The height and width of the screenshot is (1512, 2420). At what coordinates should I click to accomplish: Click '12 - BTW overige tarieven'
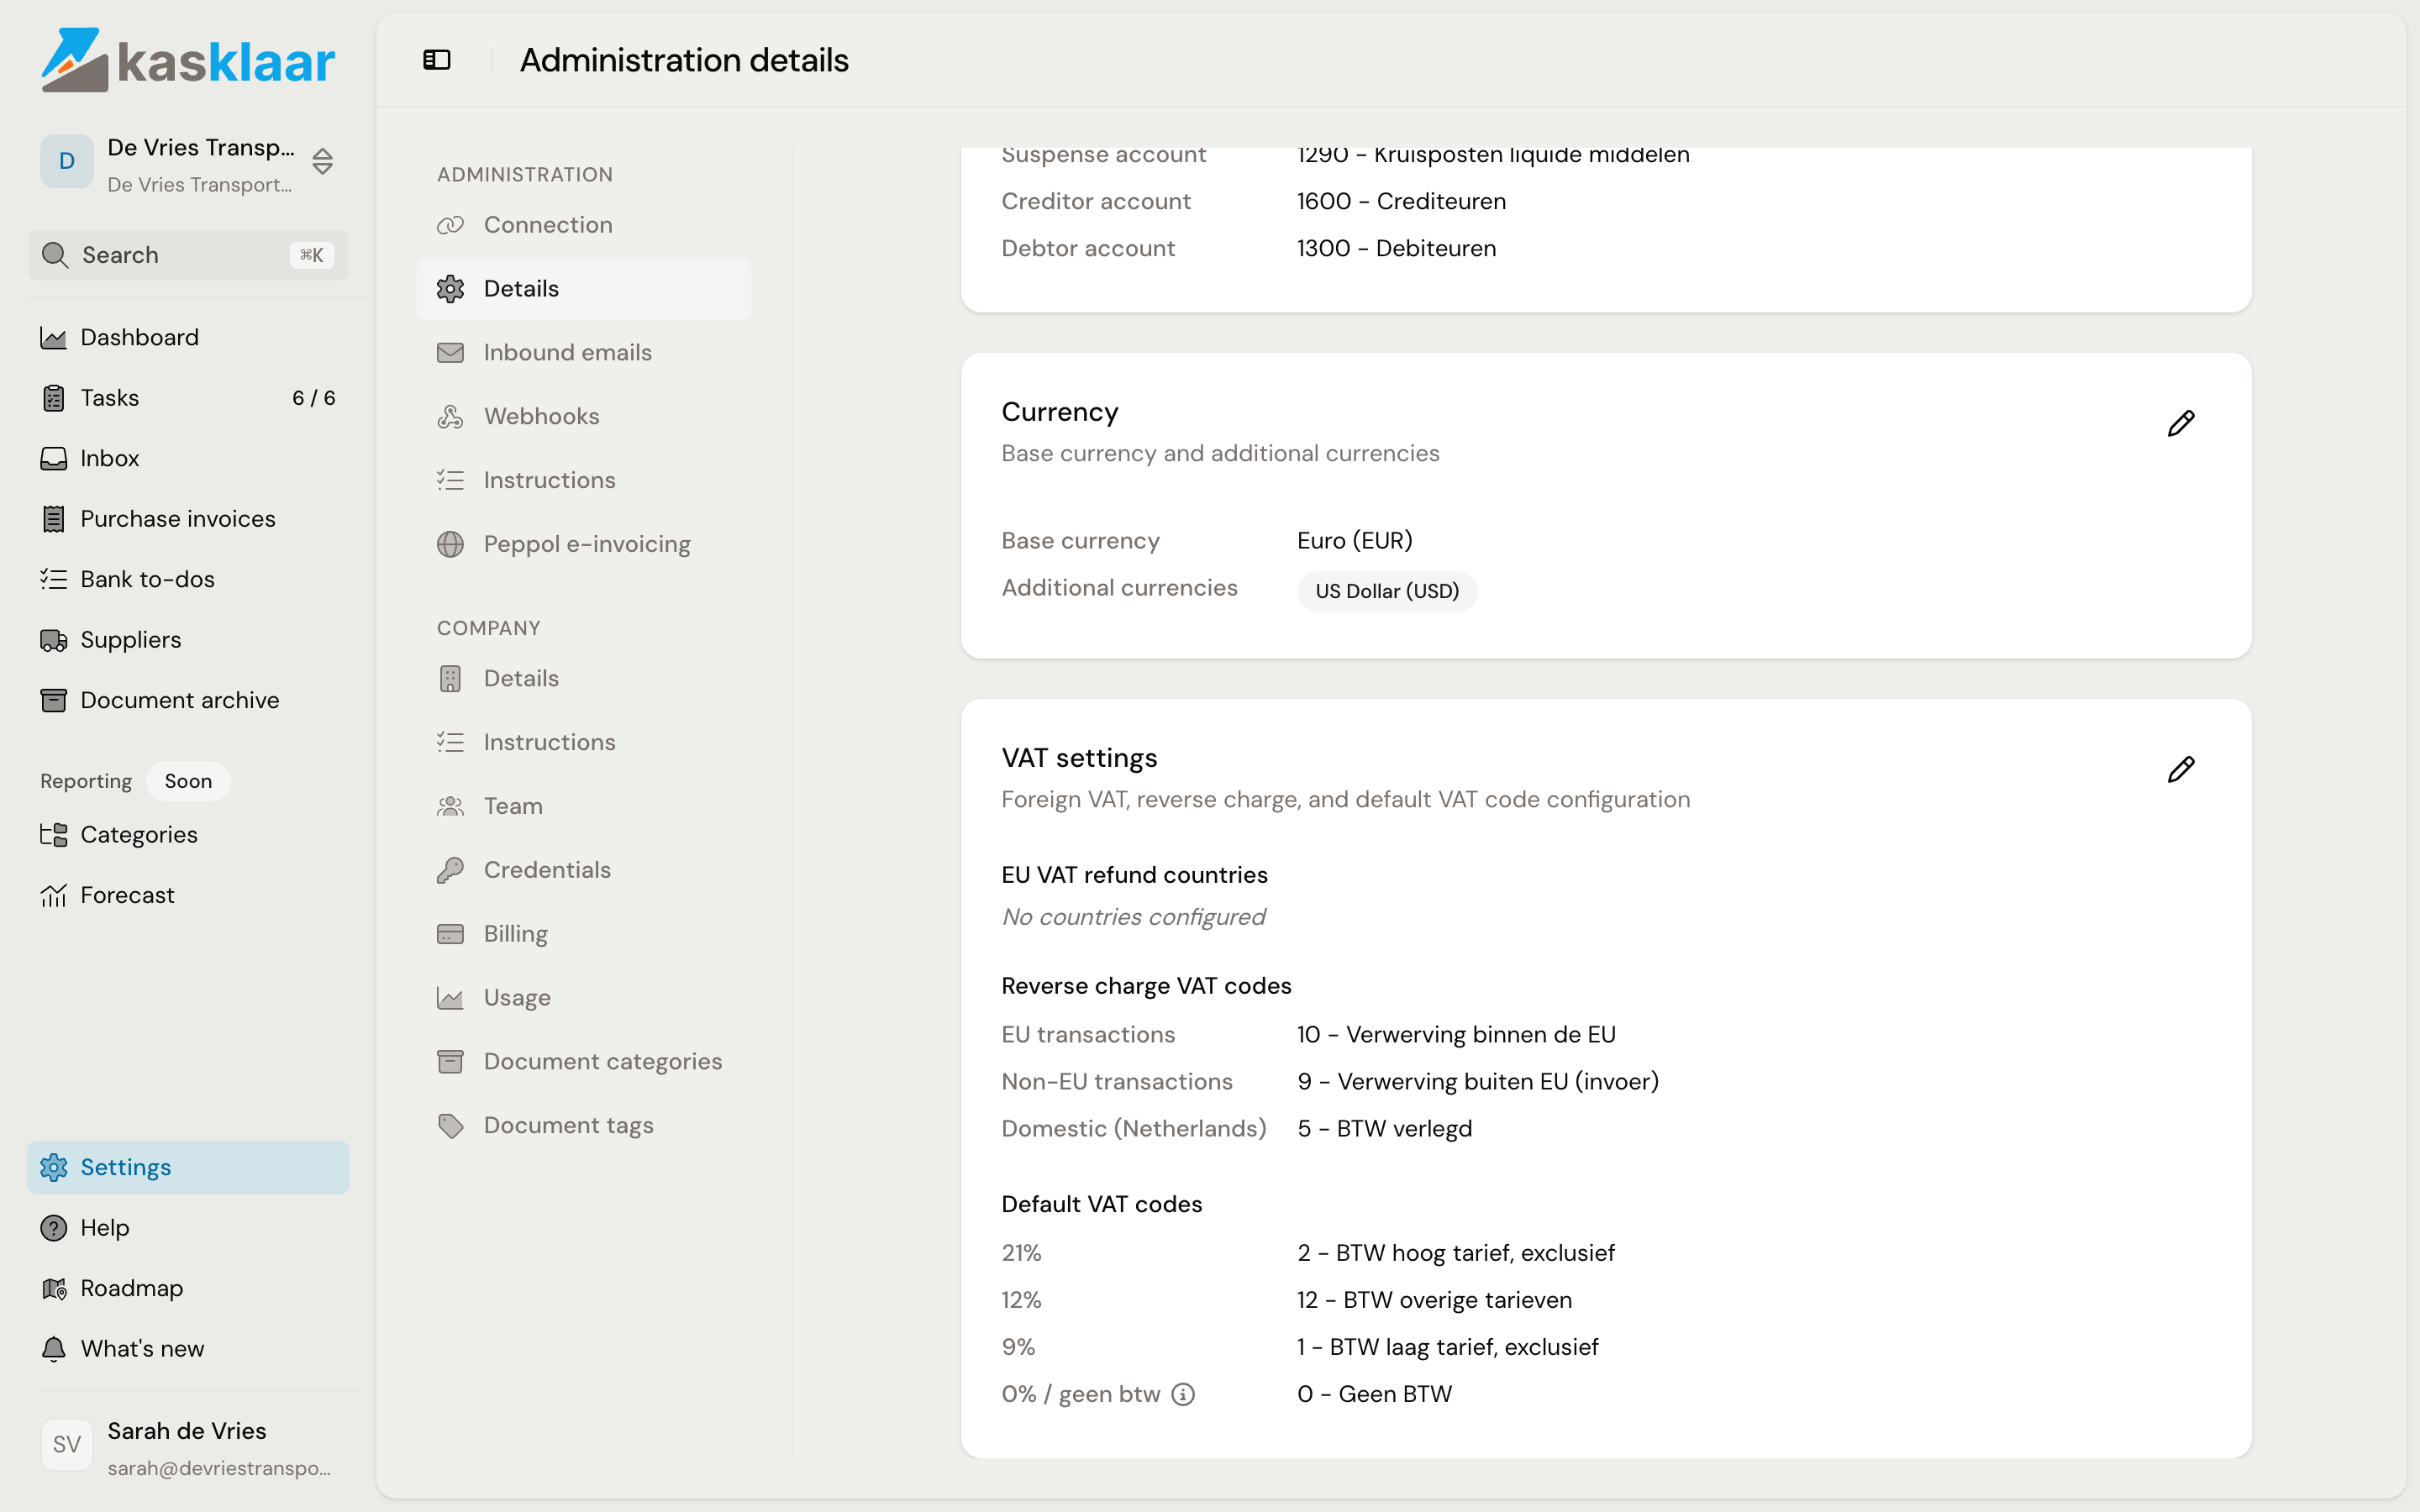(x=1434, y=1301)
